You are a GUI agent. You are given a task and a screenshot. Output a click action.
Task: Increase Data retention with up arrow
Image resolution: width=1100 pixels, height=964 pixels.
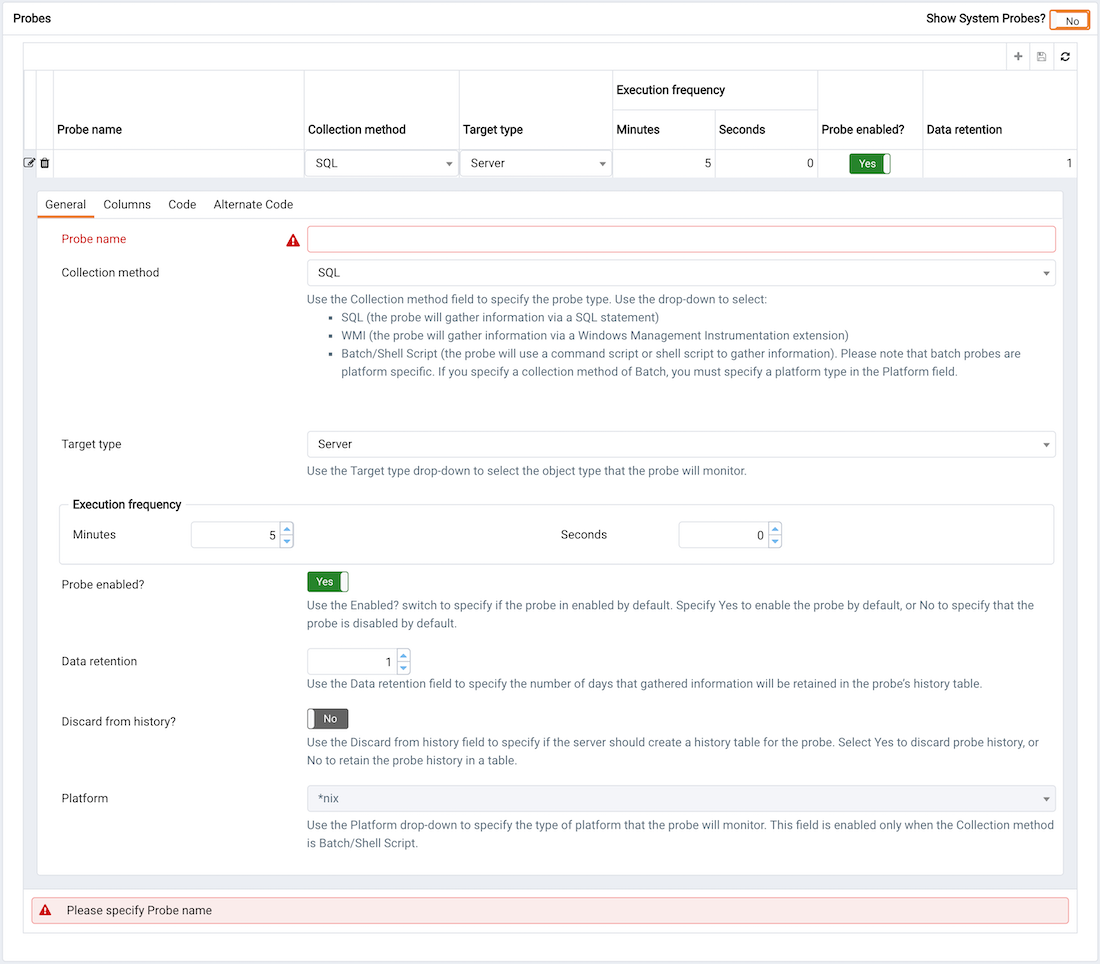403,656
